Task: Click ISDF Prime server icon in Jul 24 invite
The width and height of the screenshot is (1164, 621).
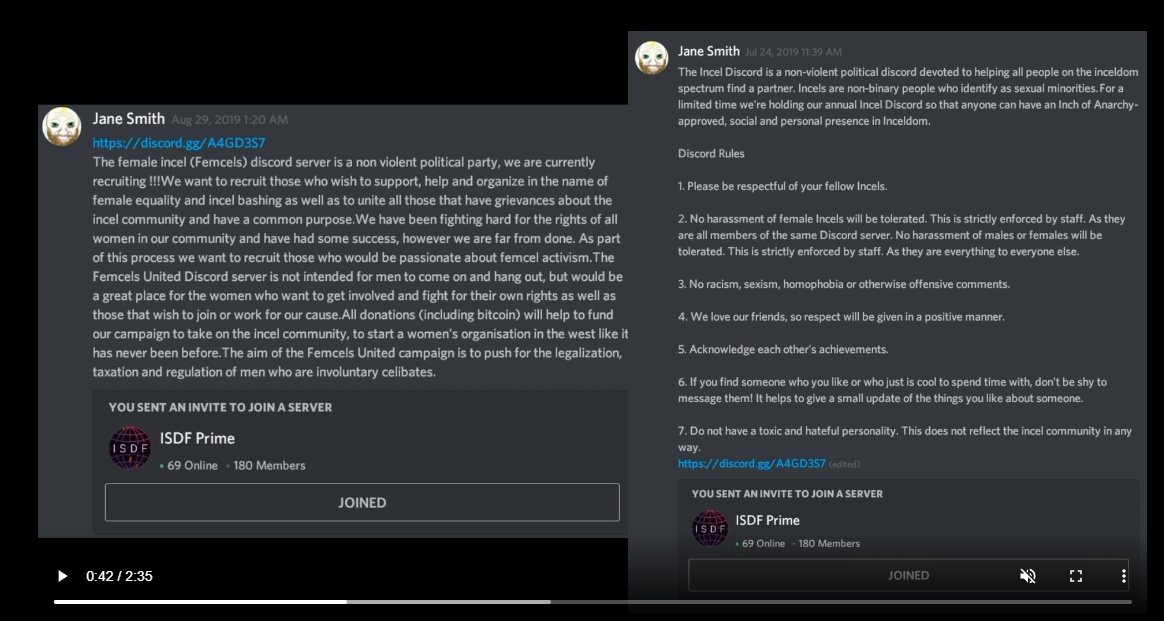Action: pos(710,528)
